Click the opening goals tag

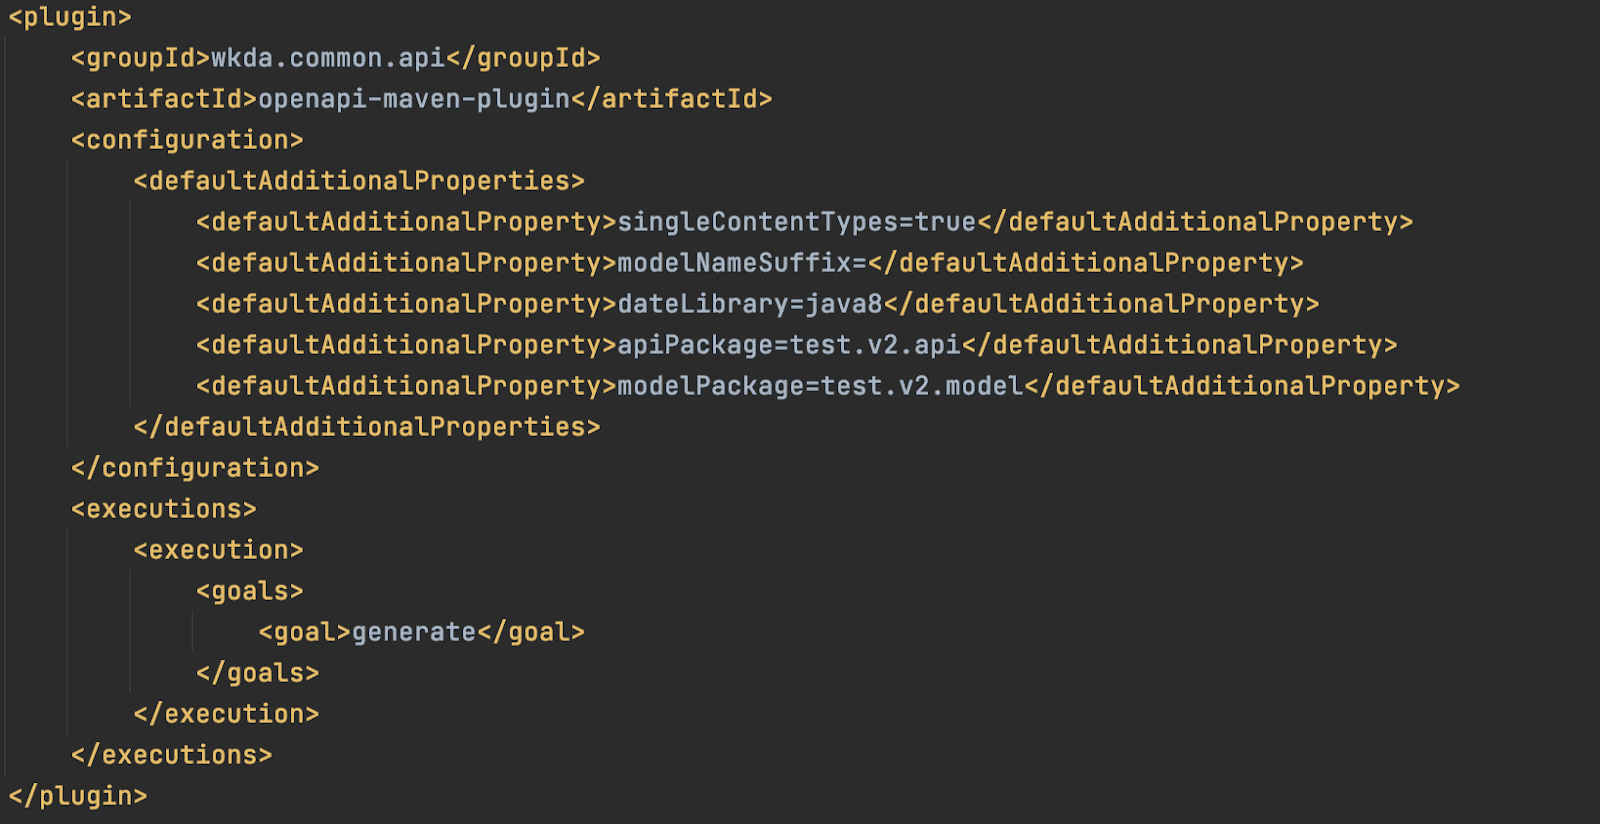click(x=250, y=591)
